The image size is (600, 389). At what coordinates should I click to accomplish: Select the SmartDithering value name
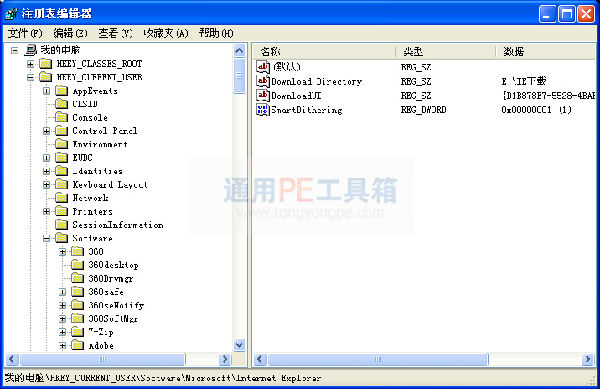307,110
